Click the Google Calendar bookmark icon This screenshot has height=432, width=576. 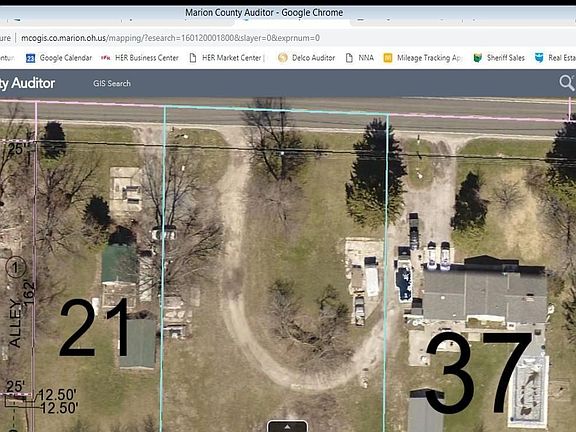(x=30, y=58)
